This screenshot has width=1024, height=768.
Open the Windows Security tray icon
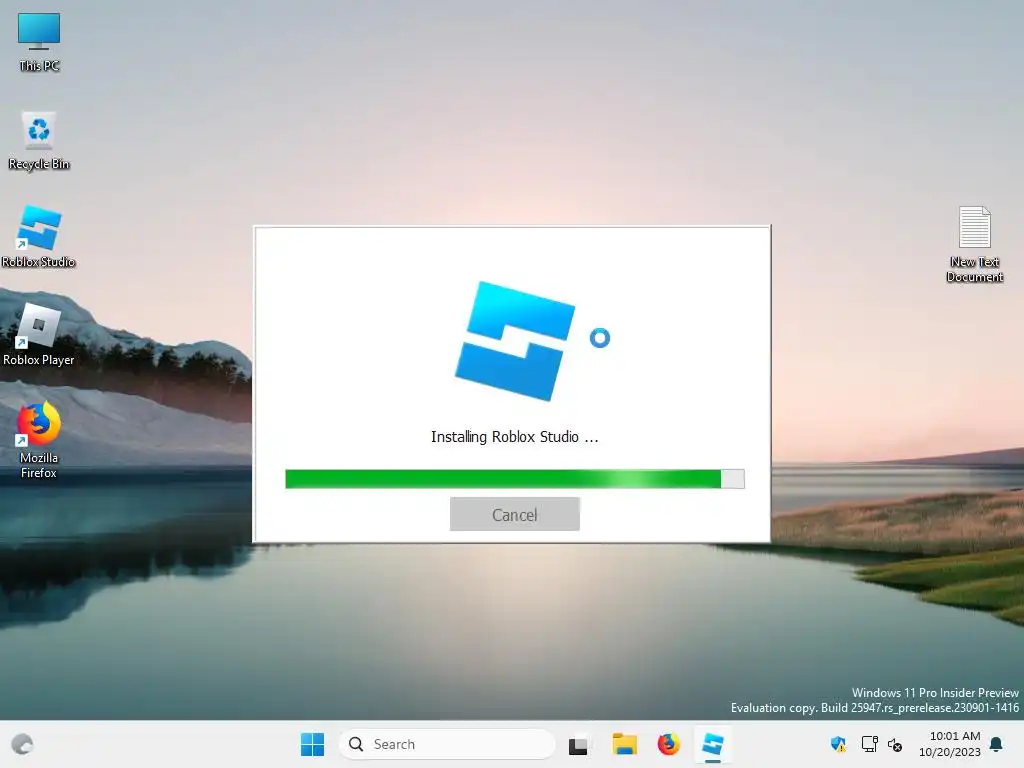[x=838, y=744]
